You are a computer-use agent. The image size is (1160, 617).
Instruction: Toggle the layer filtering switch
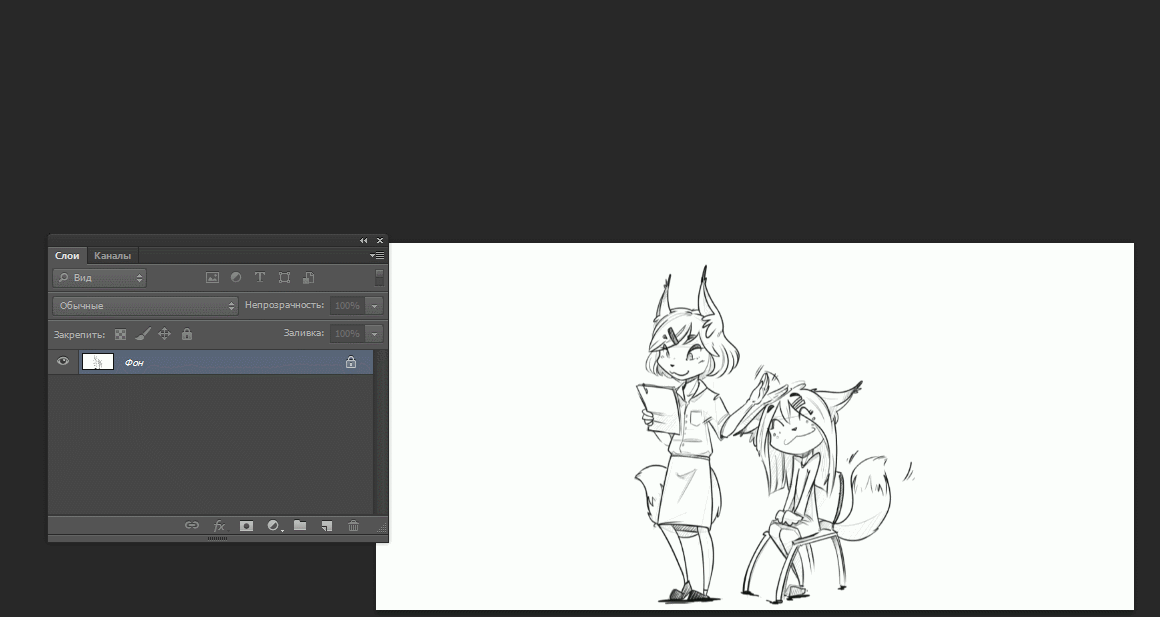379,277
